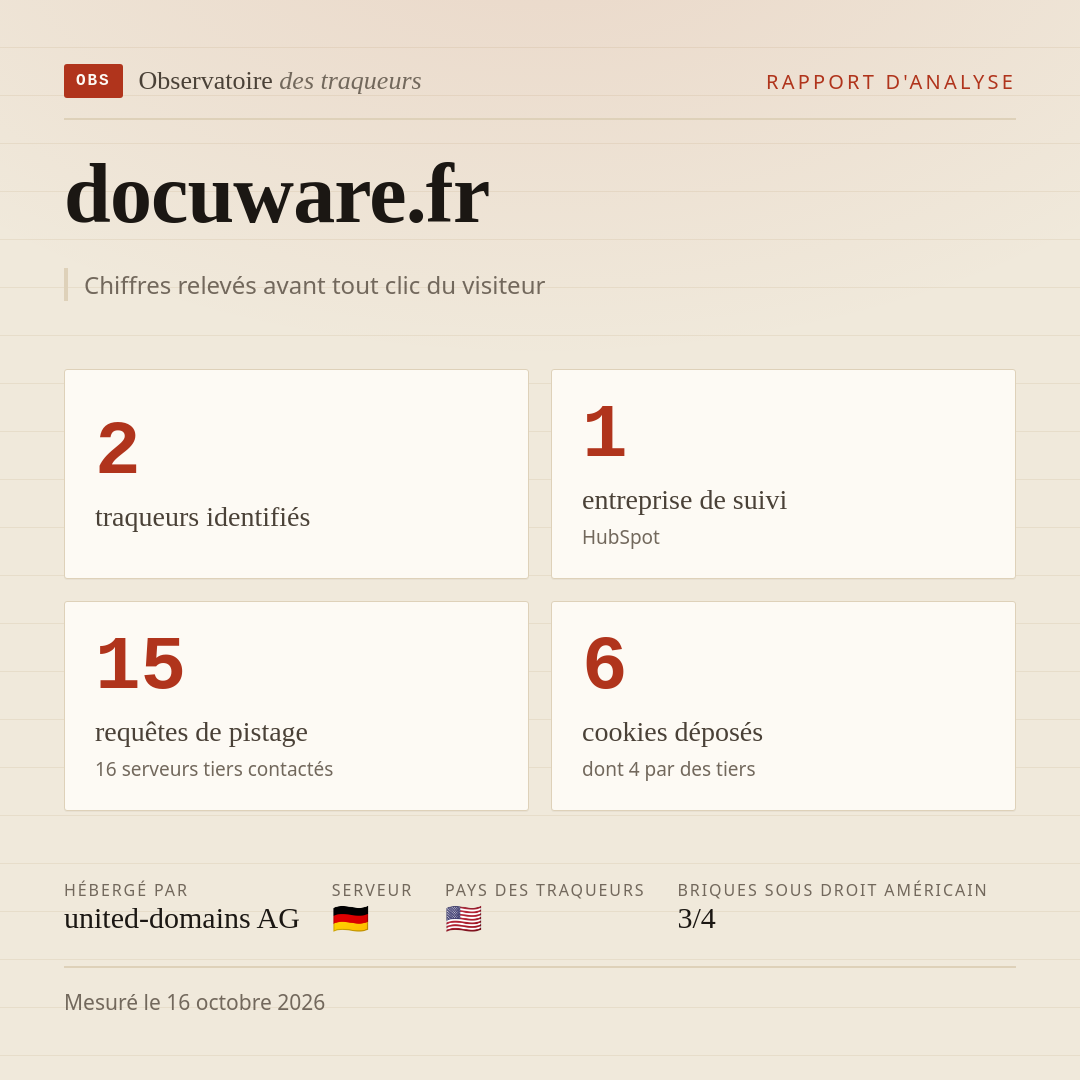Screen dimensions: 1080x1080
Task: Click the 'entreprise de suivi' label
Action: (684, 500)
